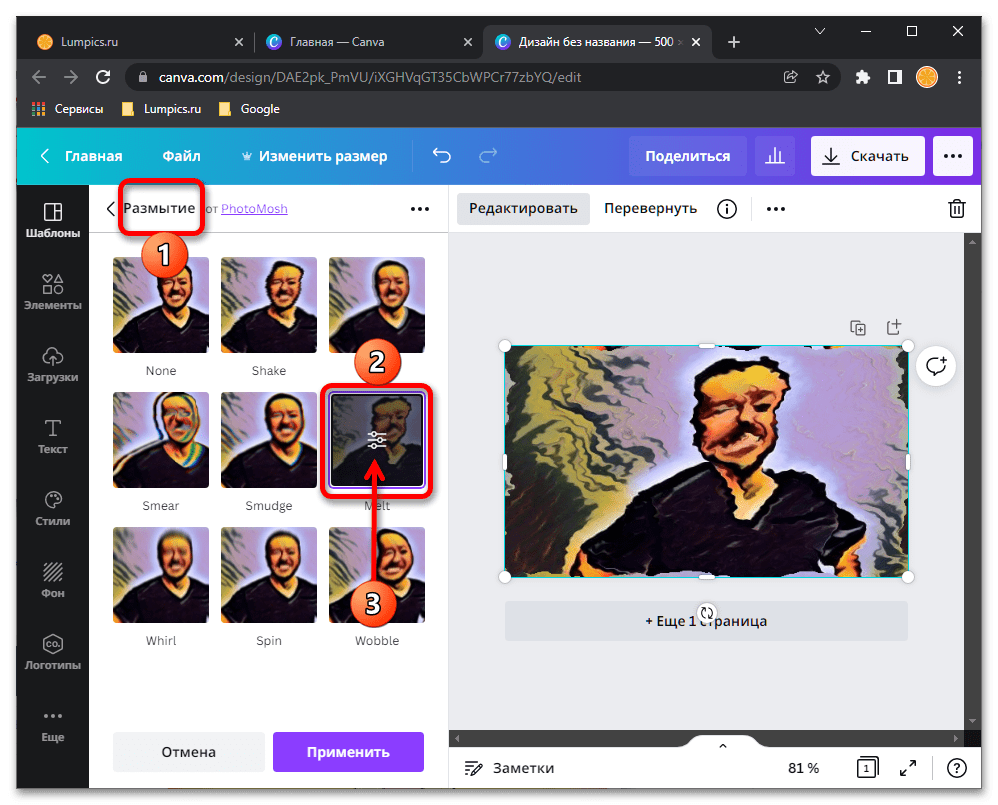Click the undo arrow icon
Image resolution: width=998 pixels, height=805 pixels.
[441, 156]
